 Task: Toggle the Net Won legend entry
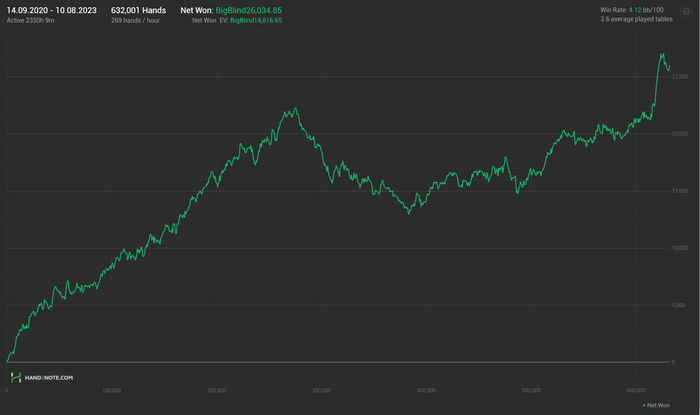pyautogui.click(x=656, y=405)
